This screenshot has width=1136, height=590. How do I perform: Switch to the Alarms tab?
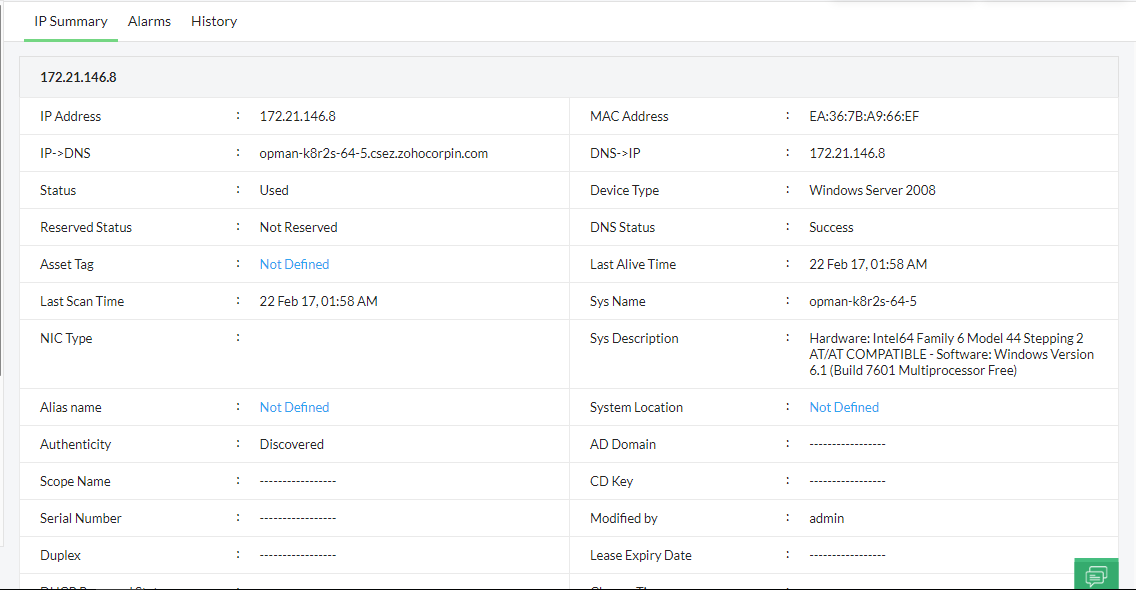coord(149,21)
